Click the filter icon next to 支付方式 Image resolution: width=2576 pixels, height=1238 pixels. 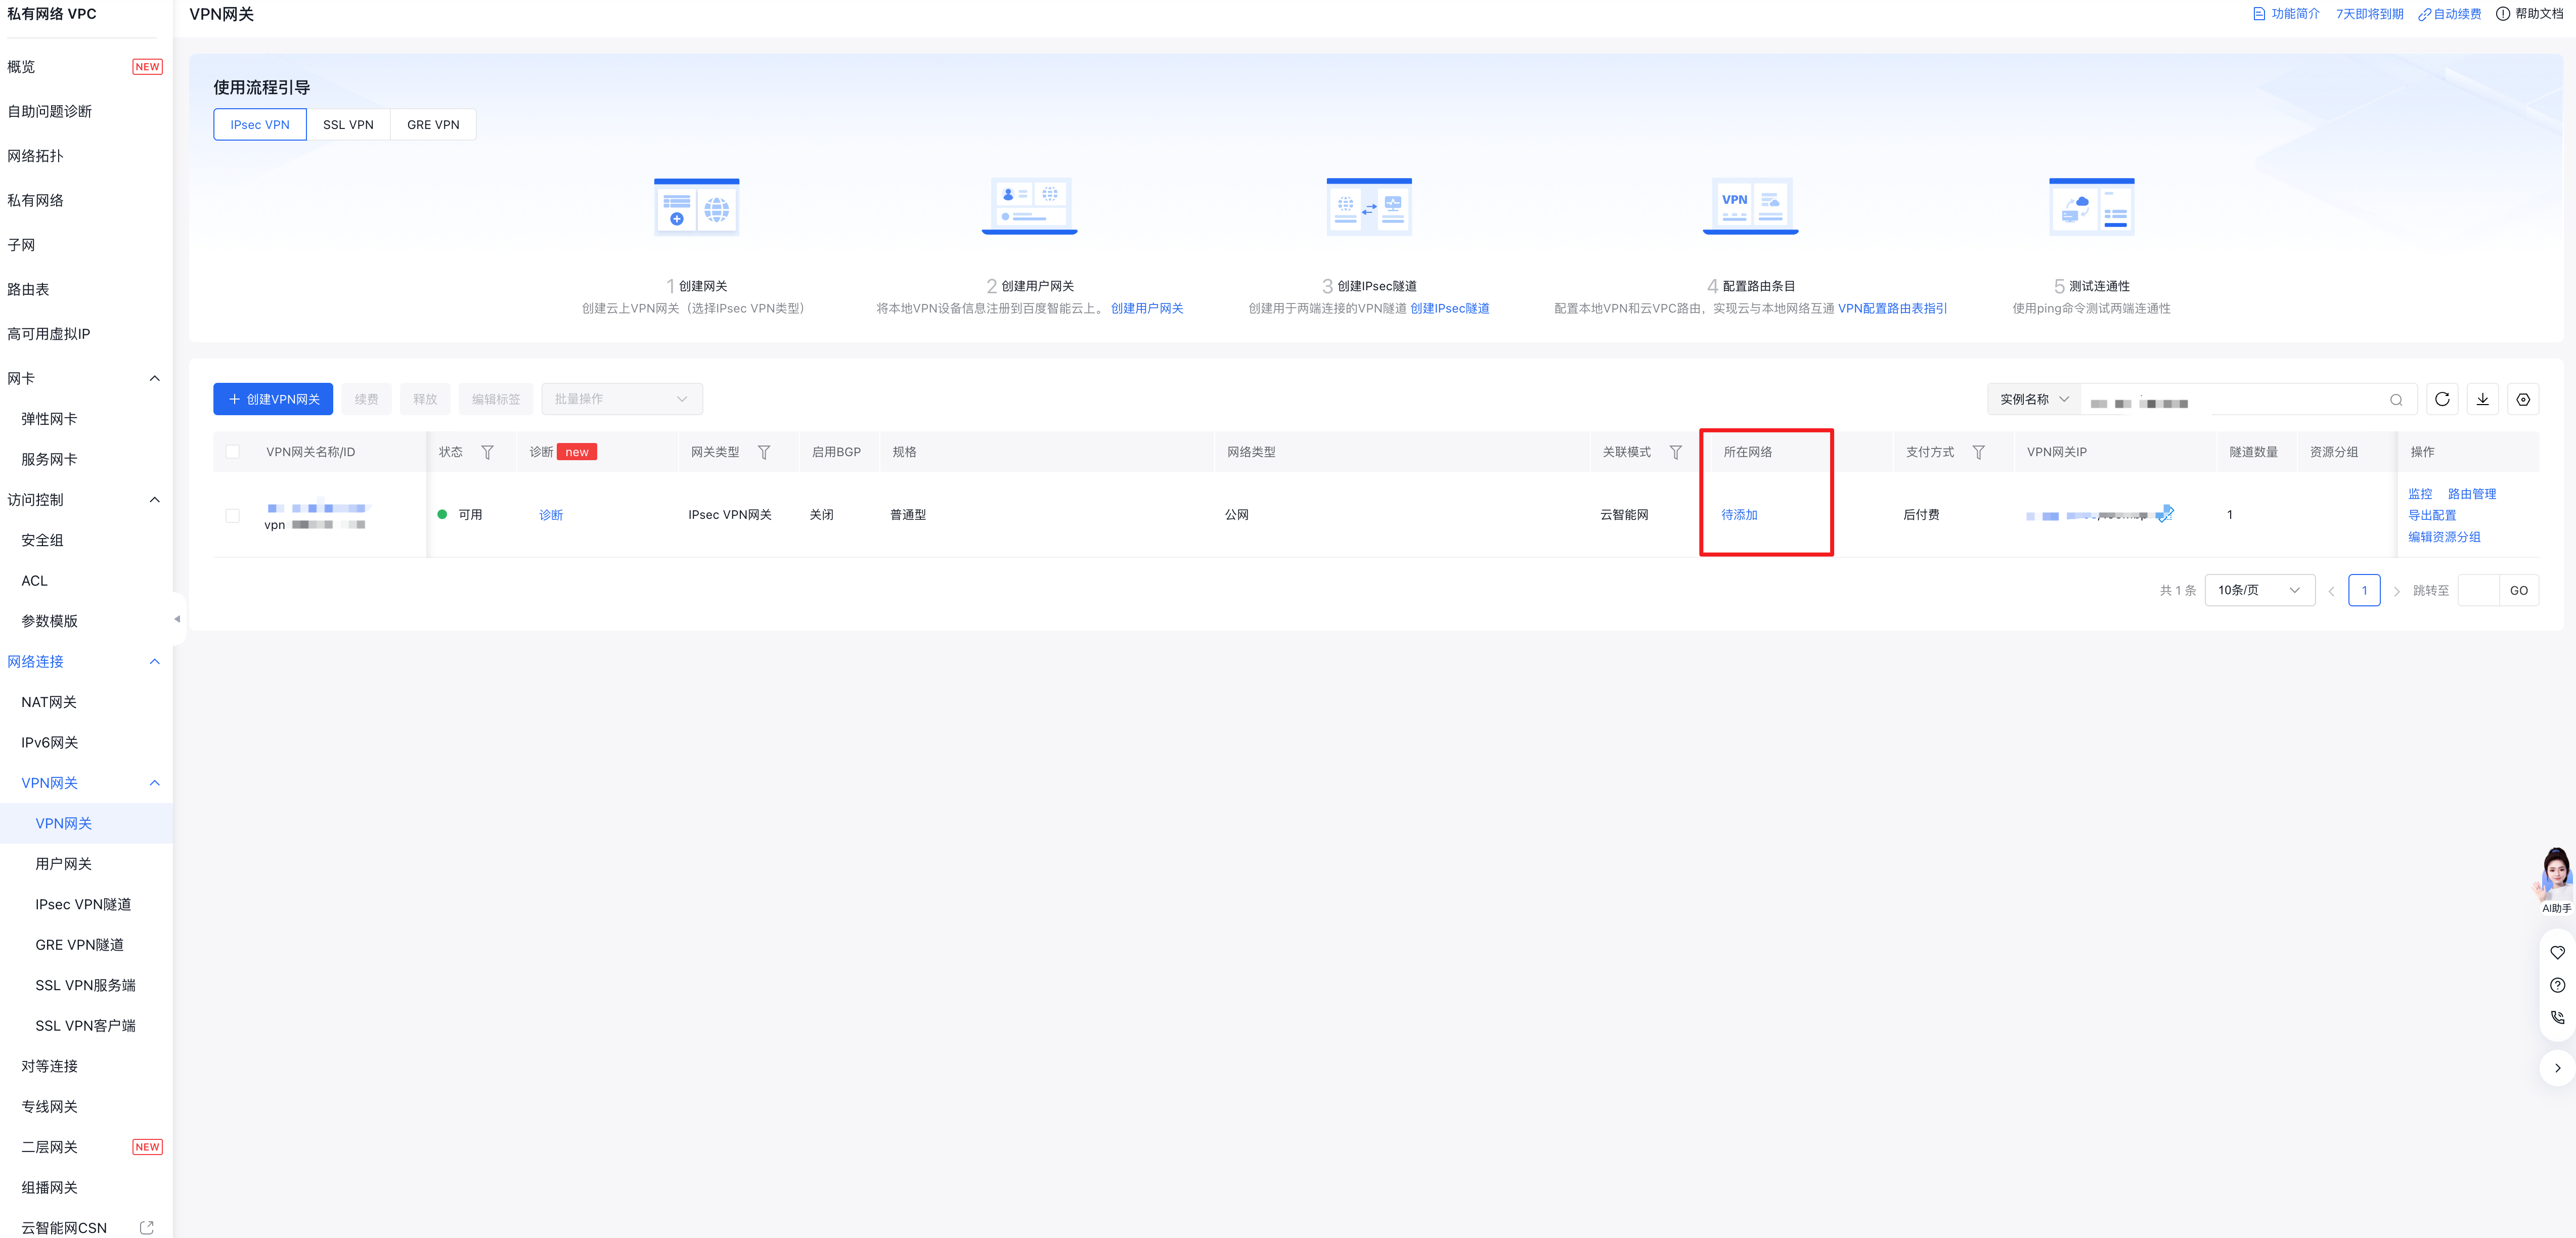(x=1978, y=452)
